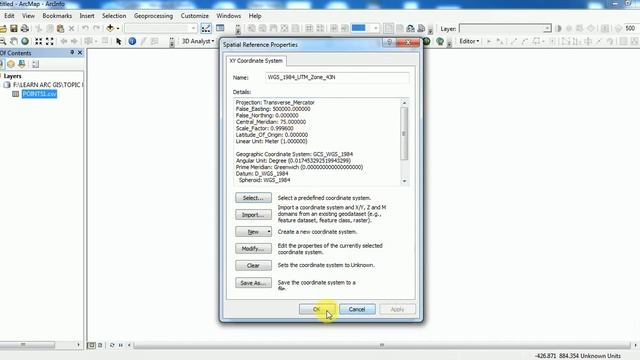Select the Layers data frame item
This screenshot has height=360, width=640.
pyautogui.click(x=13, y=76)
